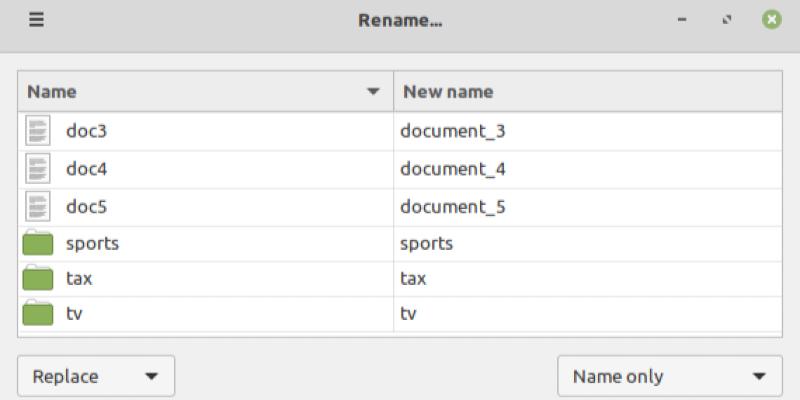Open the hamburger menu in title bar

pos(36,20)
